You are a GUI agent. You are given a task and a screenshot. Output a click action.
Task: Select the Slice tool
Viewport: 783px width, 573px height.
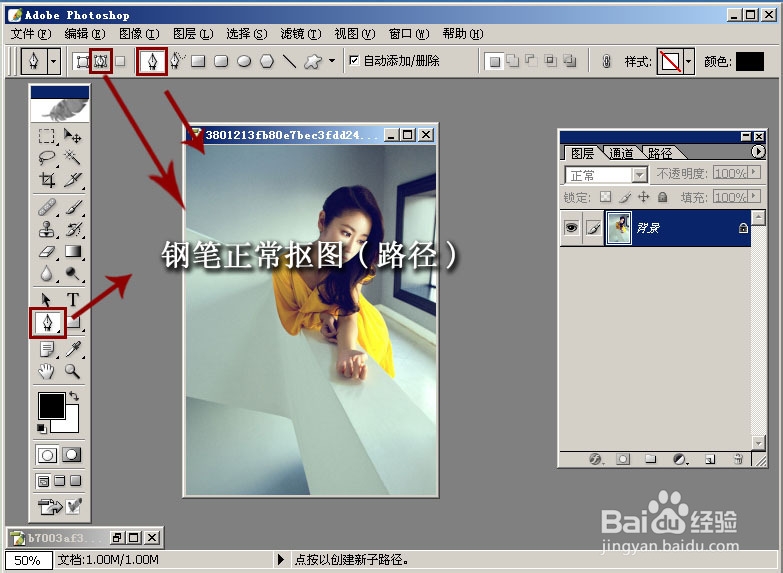[x=73, y=179]
